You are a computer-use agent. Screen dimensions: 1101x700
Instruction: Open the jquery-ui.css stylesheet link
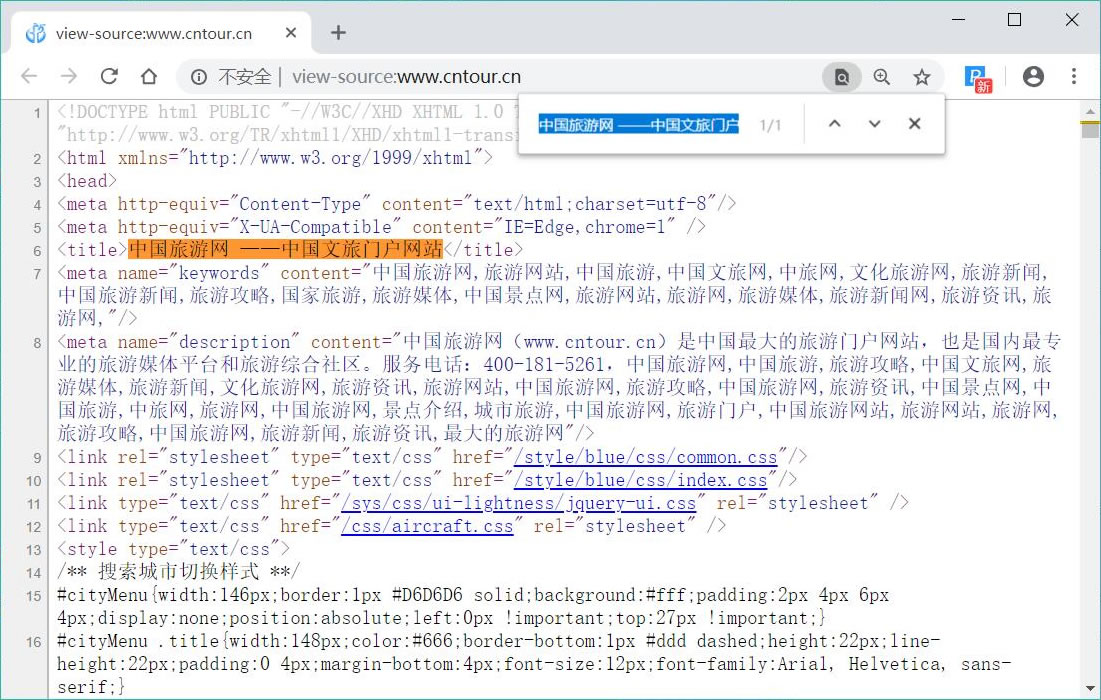(x=518, y=503)
